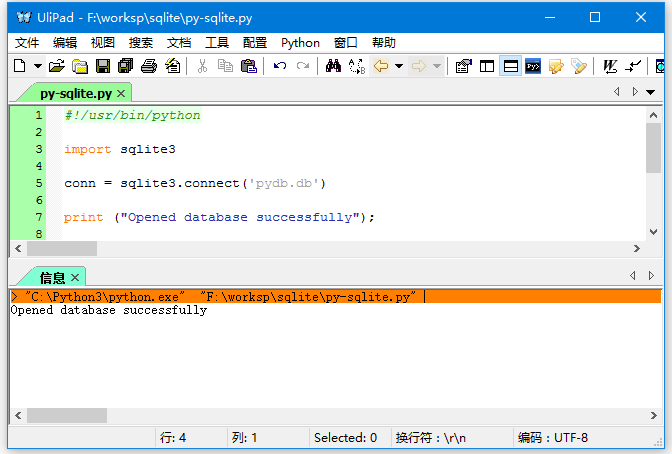
Task: Undo the last edit with toolbar icon
Action: point(279,66)
